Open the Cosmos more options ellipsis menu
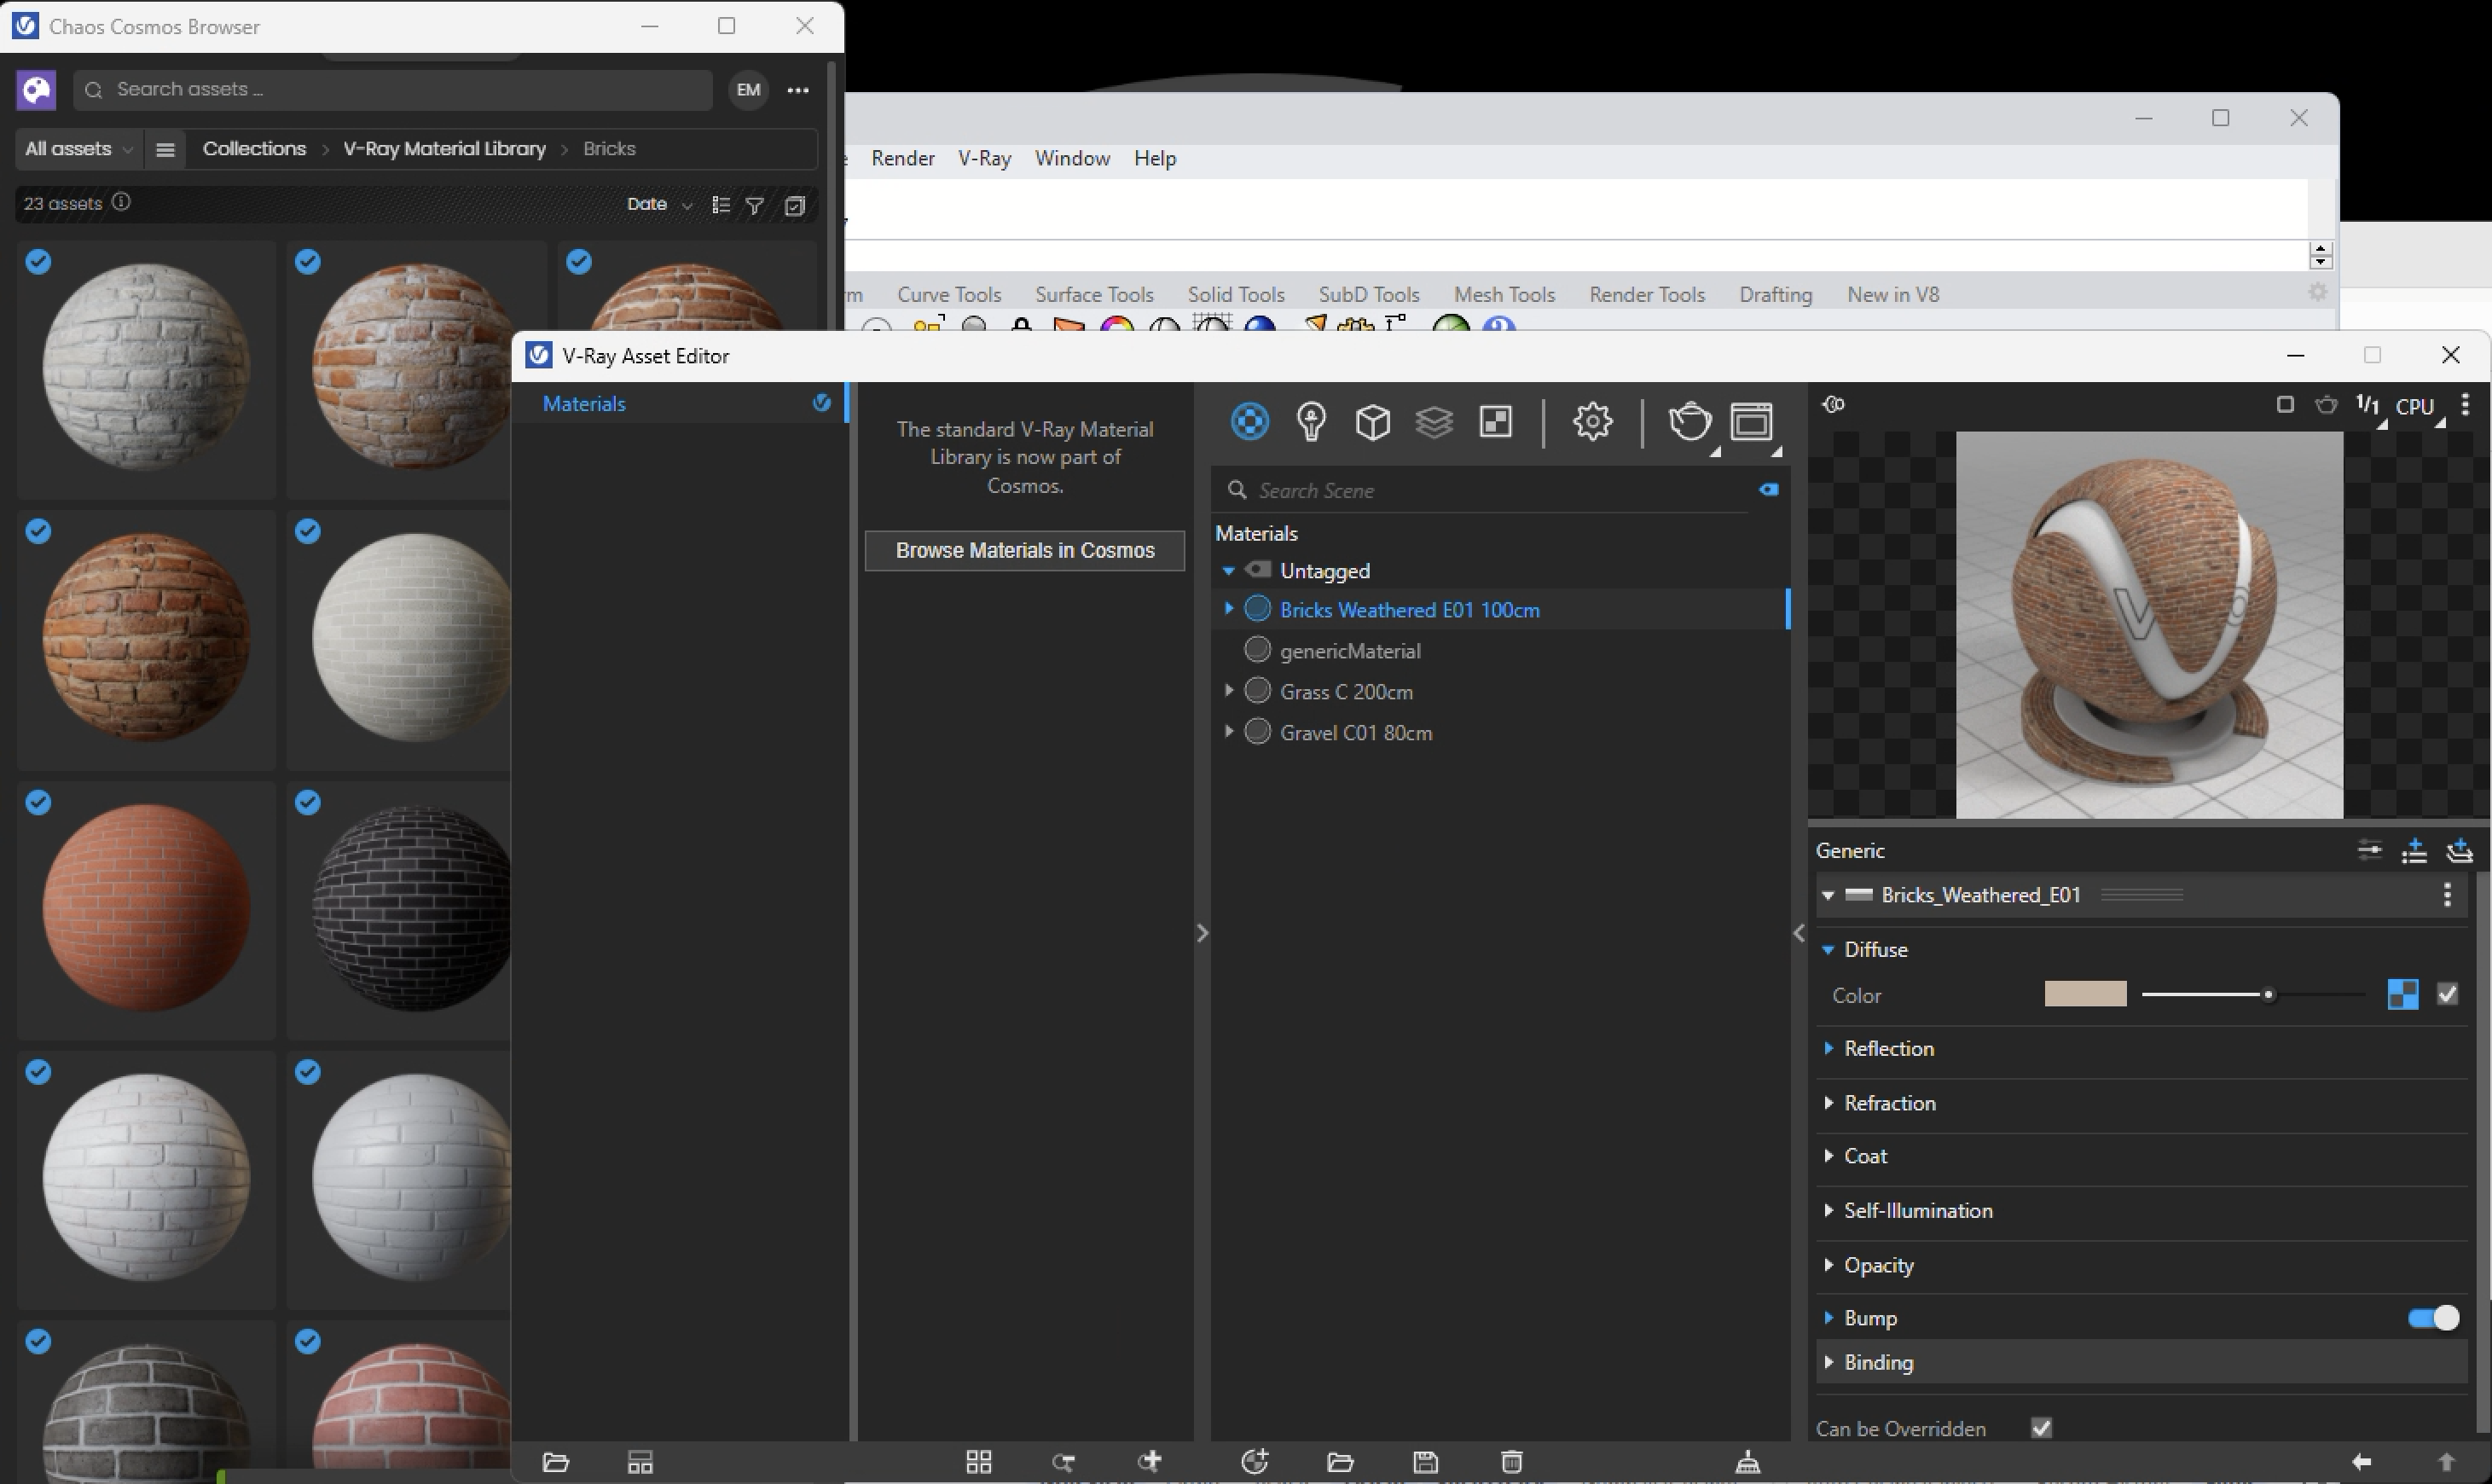 click(797, 90)
